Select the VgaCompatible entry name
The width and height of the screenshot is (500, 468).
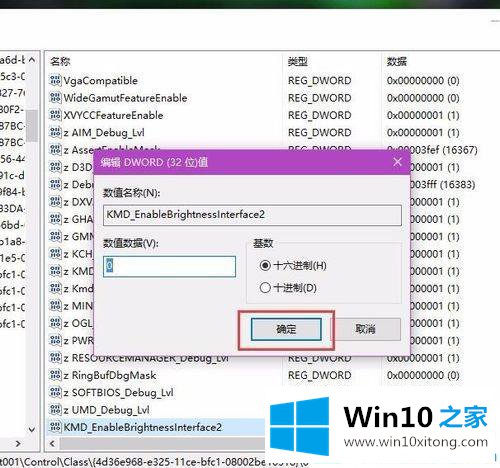click(x=100, y=81)
